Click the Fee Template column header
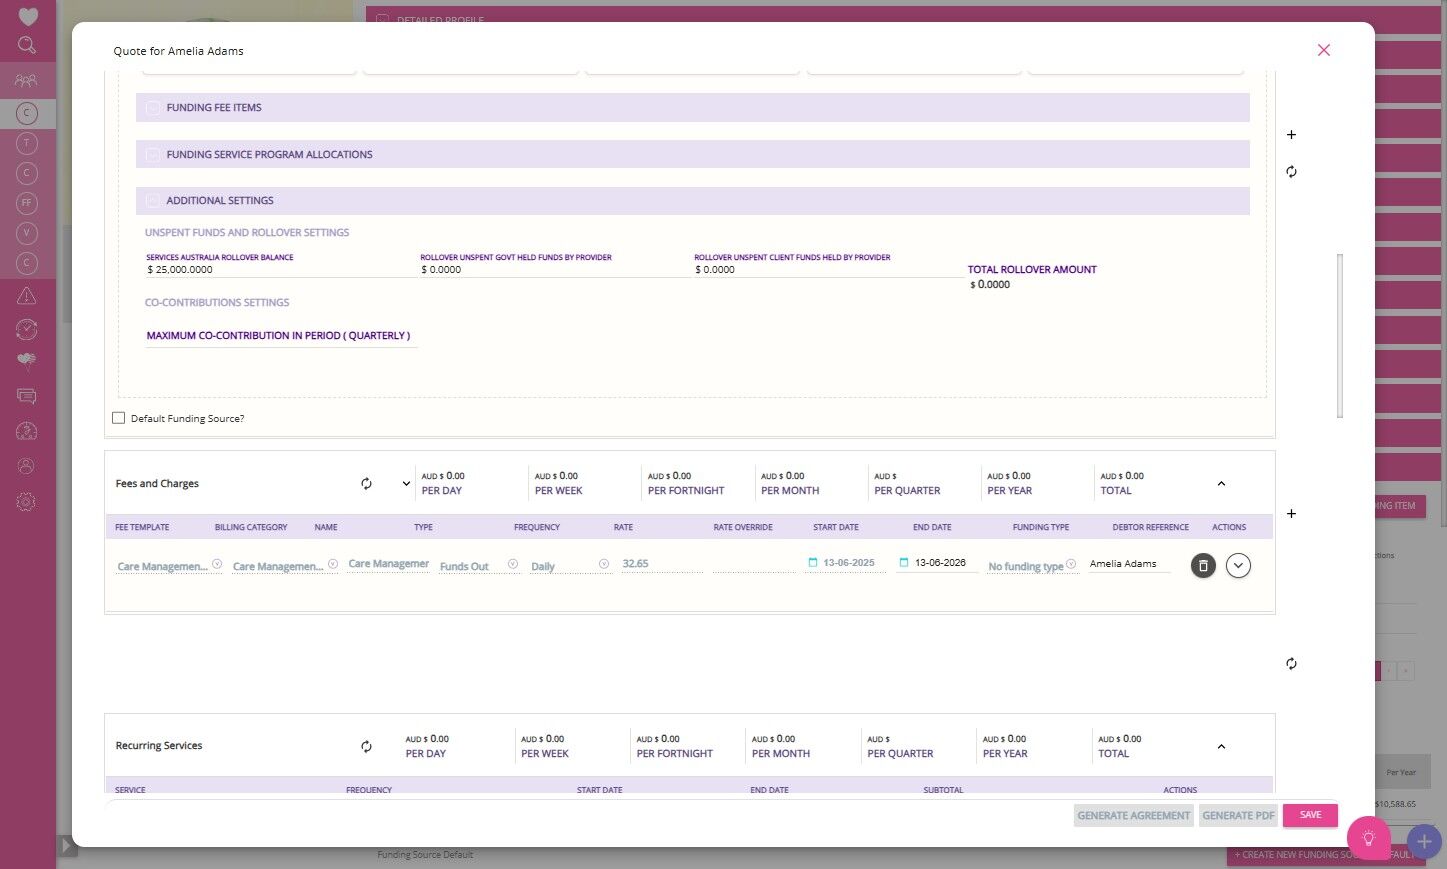This screenshot has width=1447, height=869. 142,527
